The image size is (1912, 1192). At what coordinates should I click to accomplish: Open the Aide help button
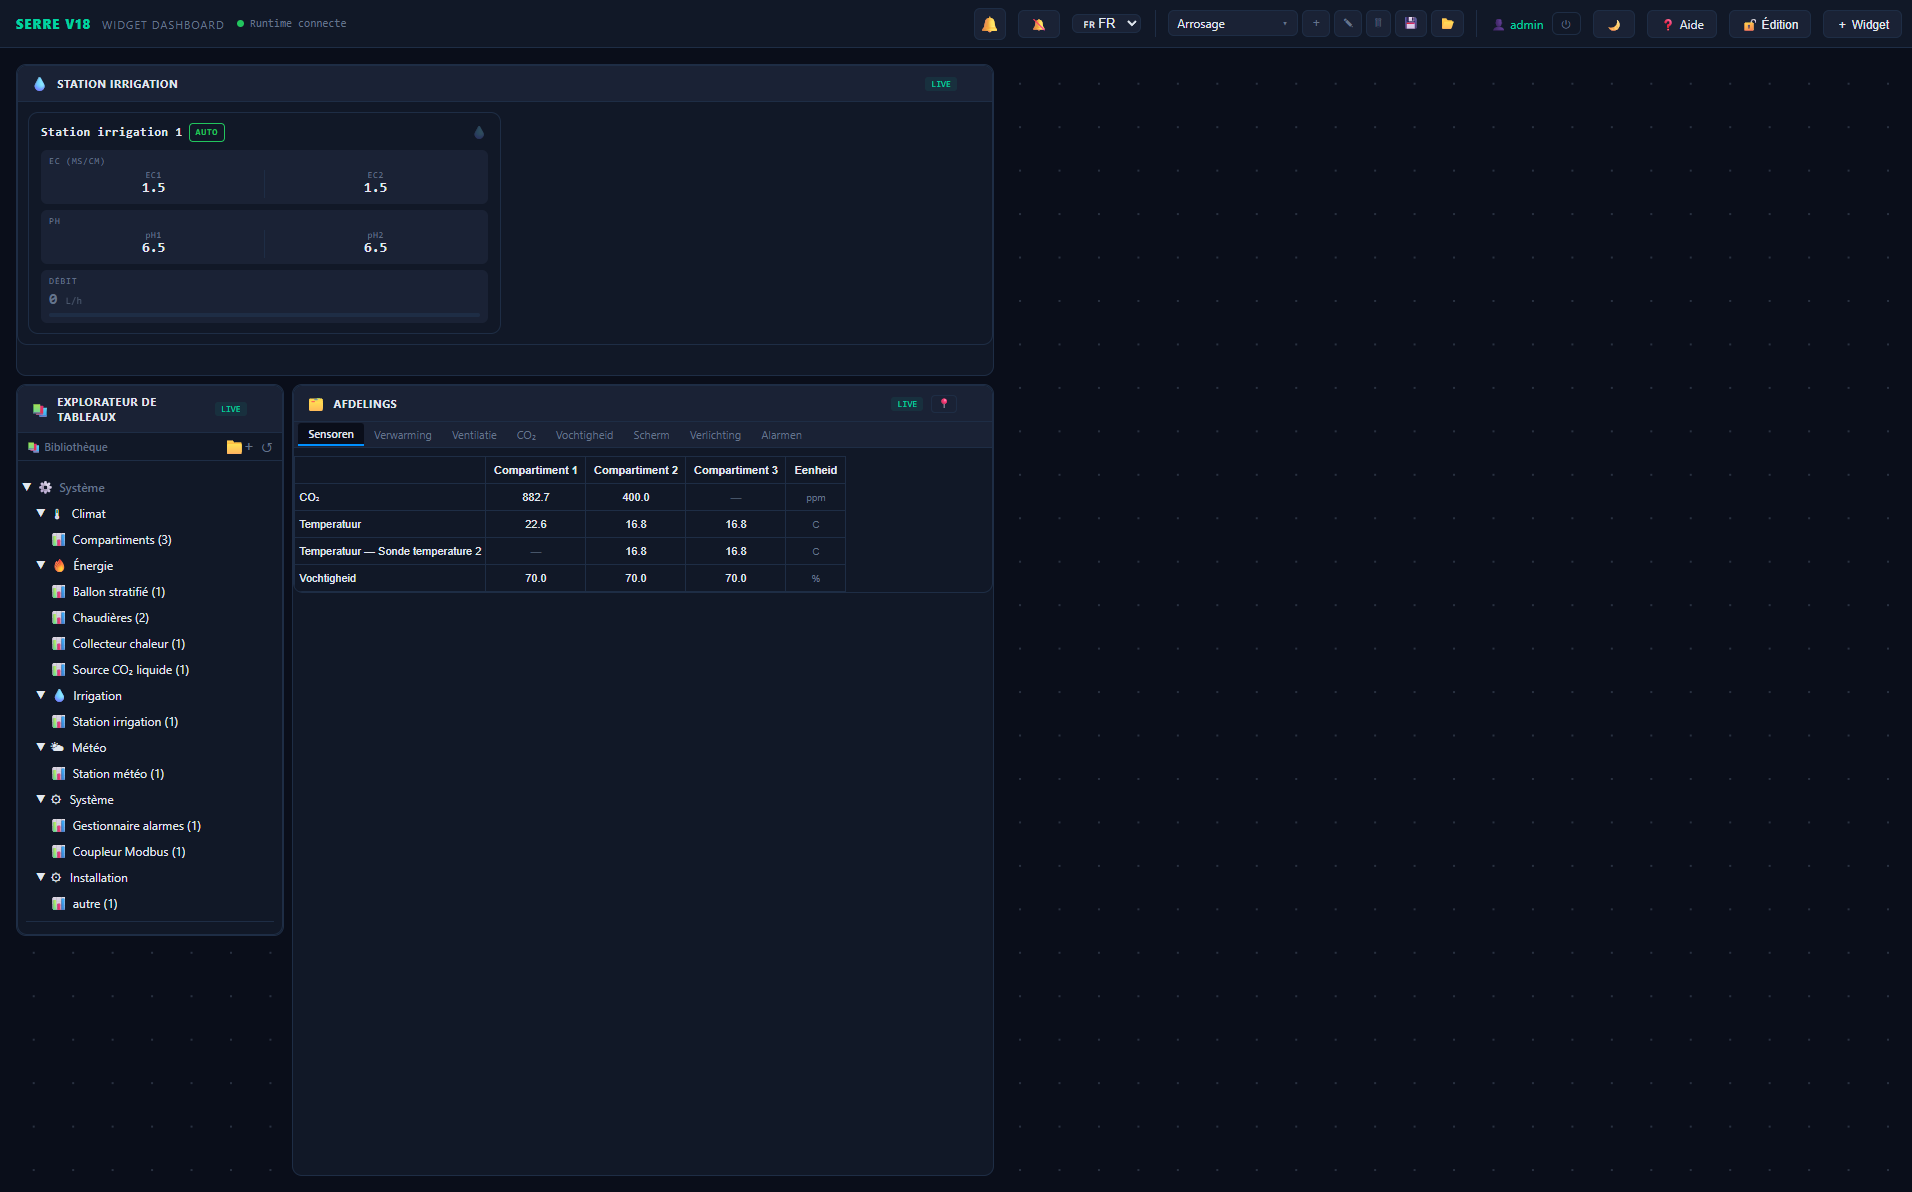pos(1682,24)
